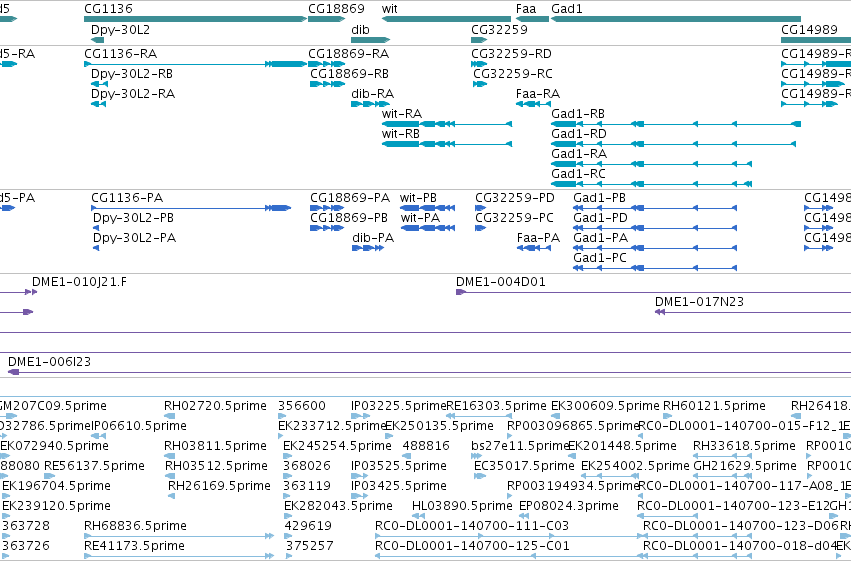The height and width of the screenshot is (561, 851).
Task: Open transcript CG18869-RA
Action: pos(349,54)
